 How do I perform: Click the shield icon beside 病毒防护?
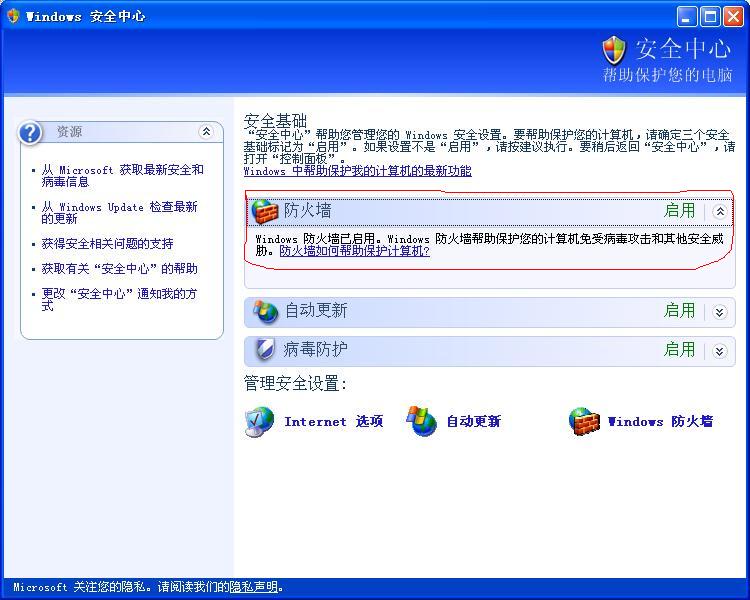(265, 350)
